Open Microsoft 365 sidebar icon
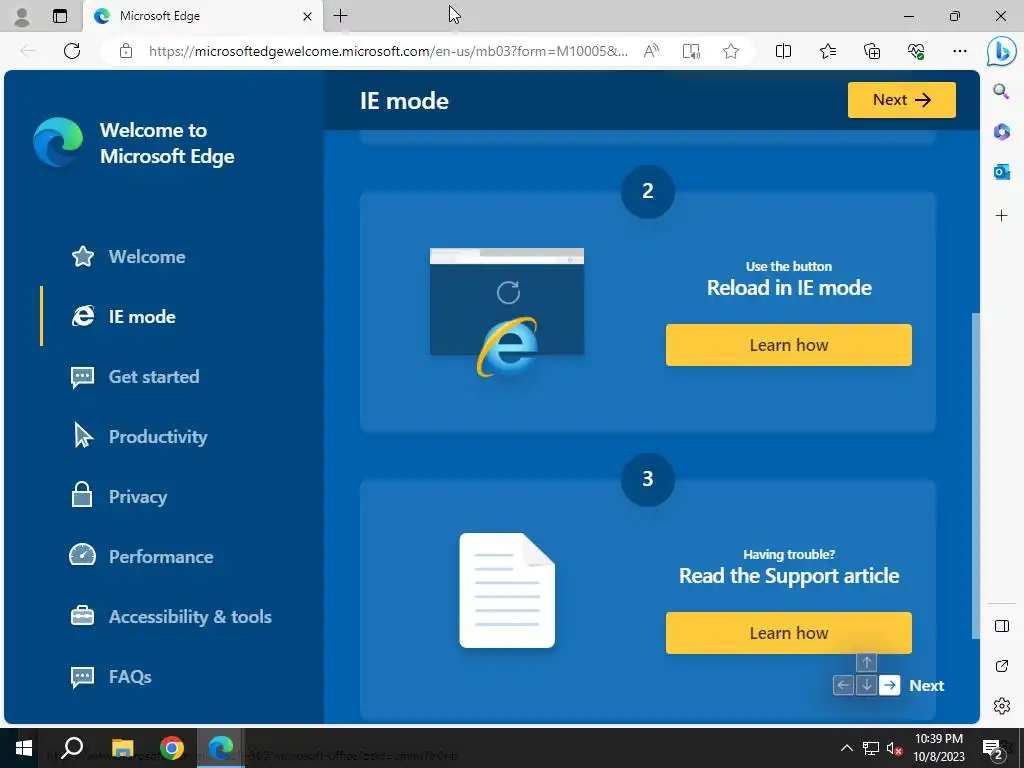Image resolution: width=1024 pixels, height=768 pixels. tap(1002, 131)
